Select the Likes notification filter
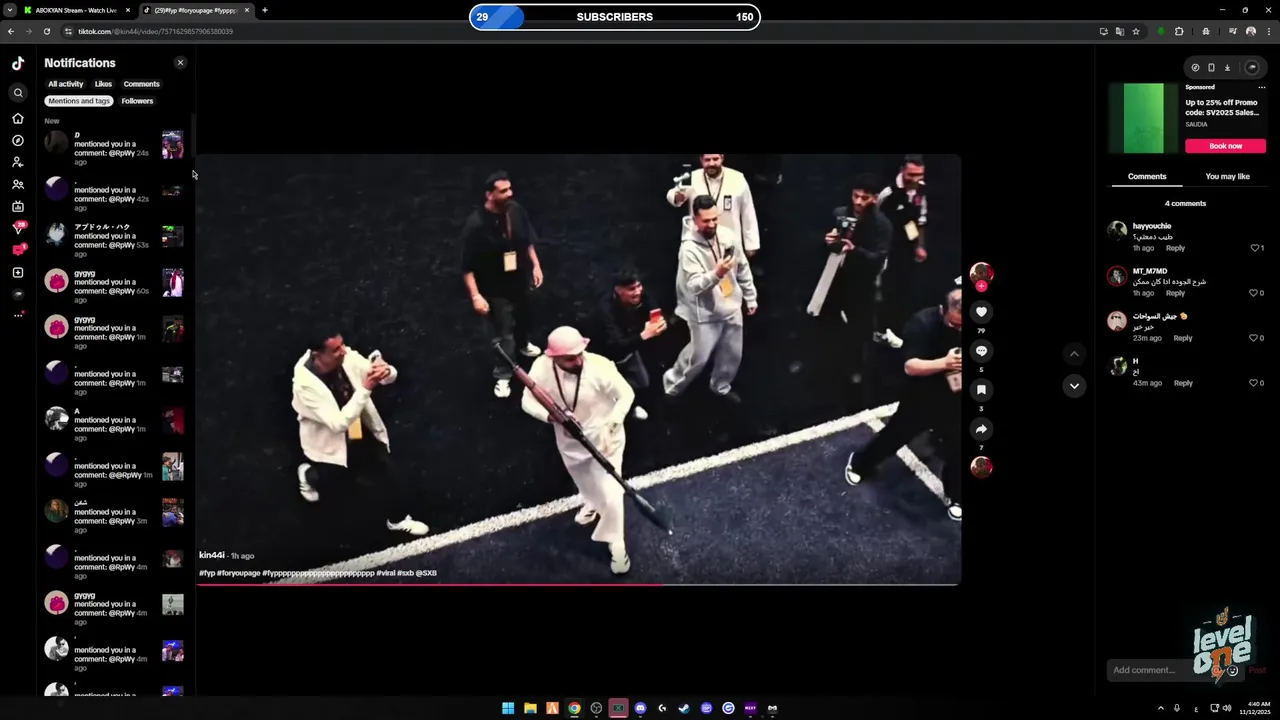The width and height of the screenshot is (1280, 720). pos(103,84)
